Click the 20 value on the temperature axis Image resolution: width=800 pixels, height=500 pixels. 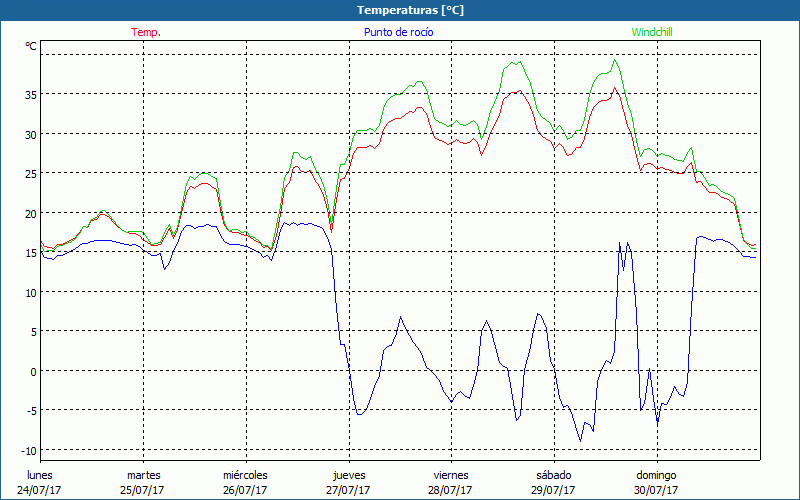[31, 213]
